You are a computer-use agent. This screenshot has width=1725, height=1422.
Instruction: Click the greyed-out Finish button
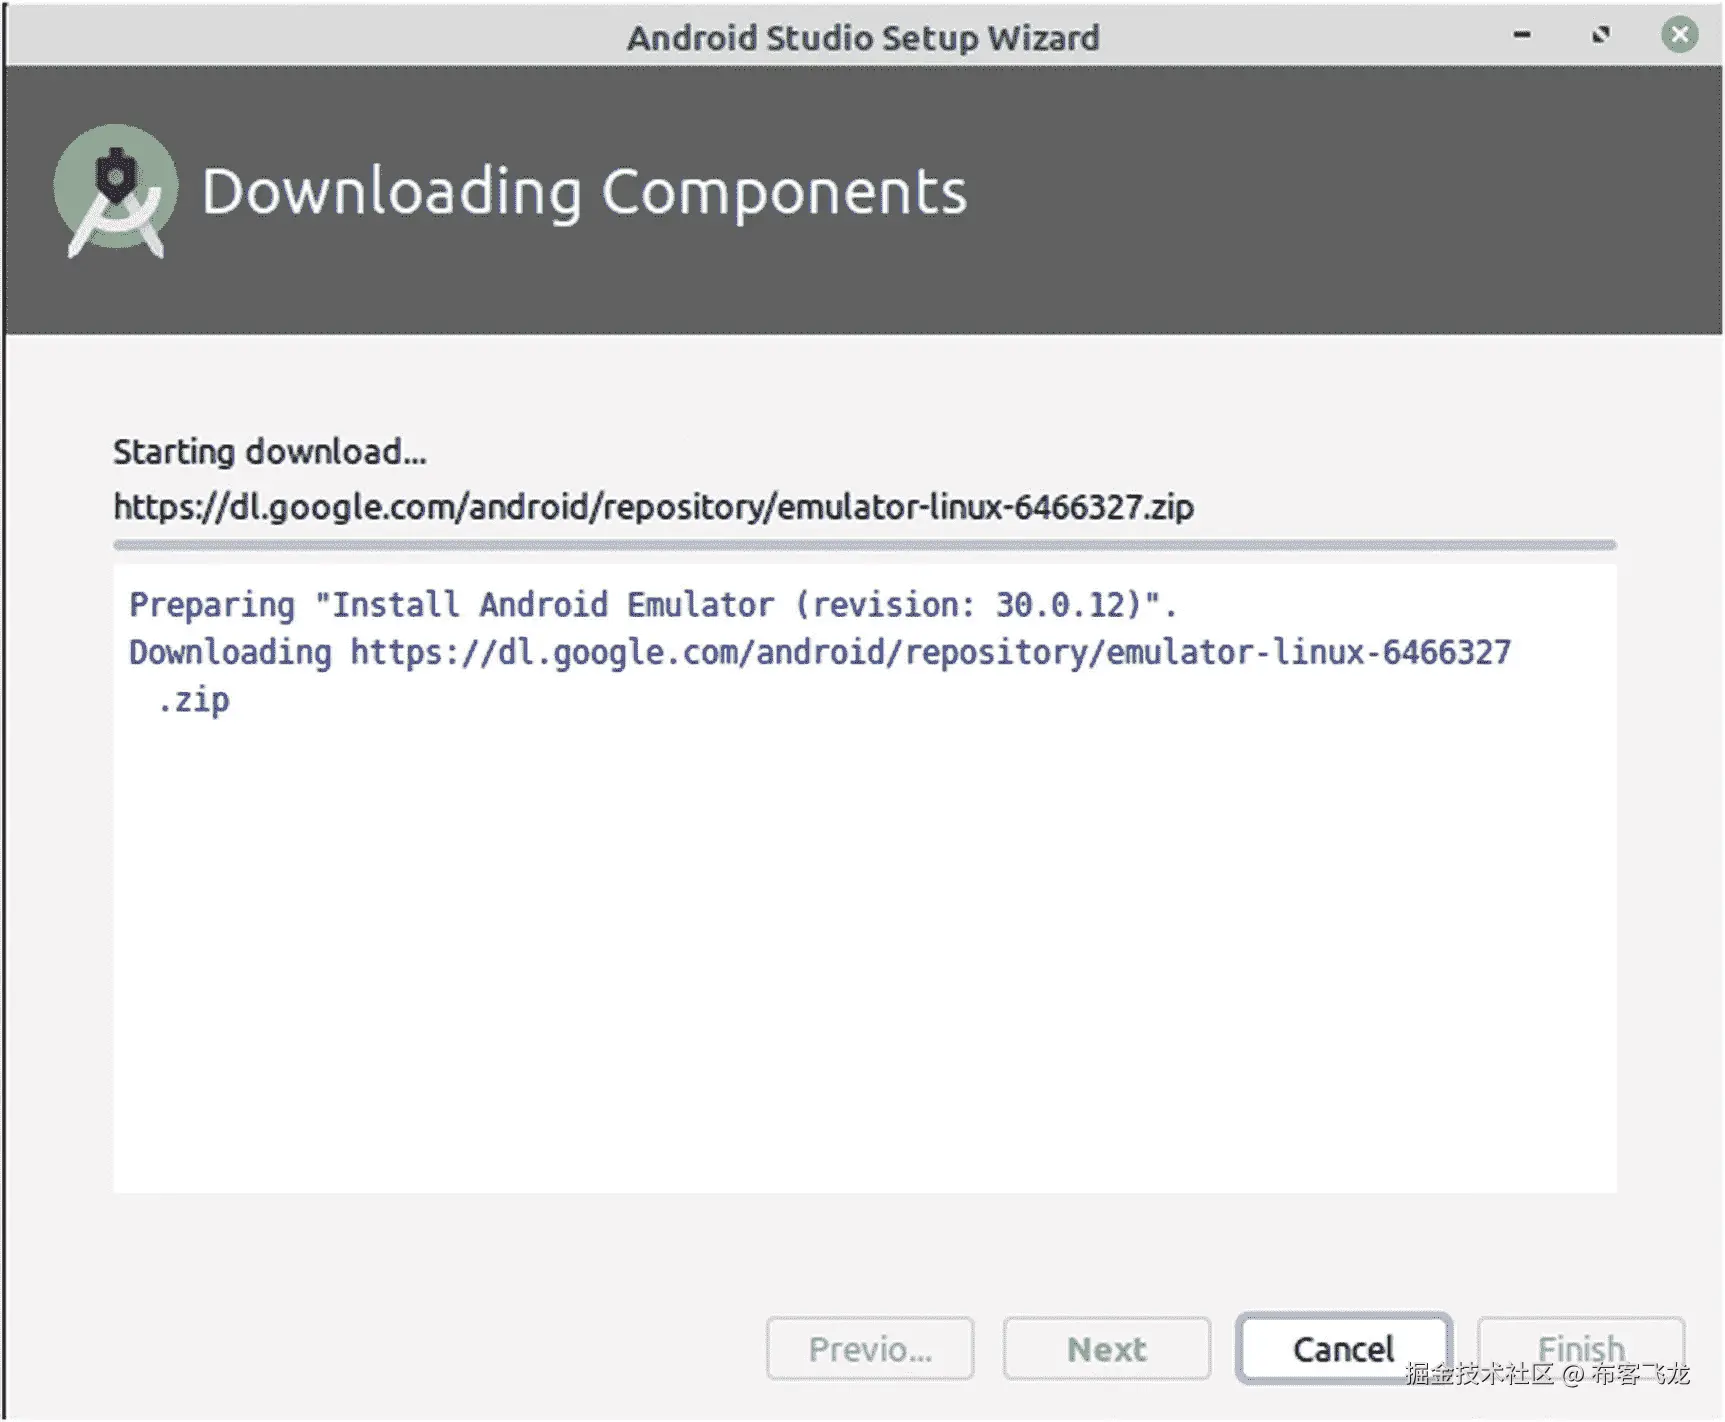coord(1581,1349)
